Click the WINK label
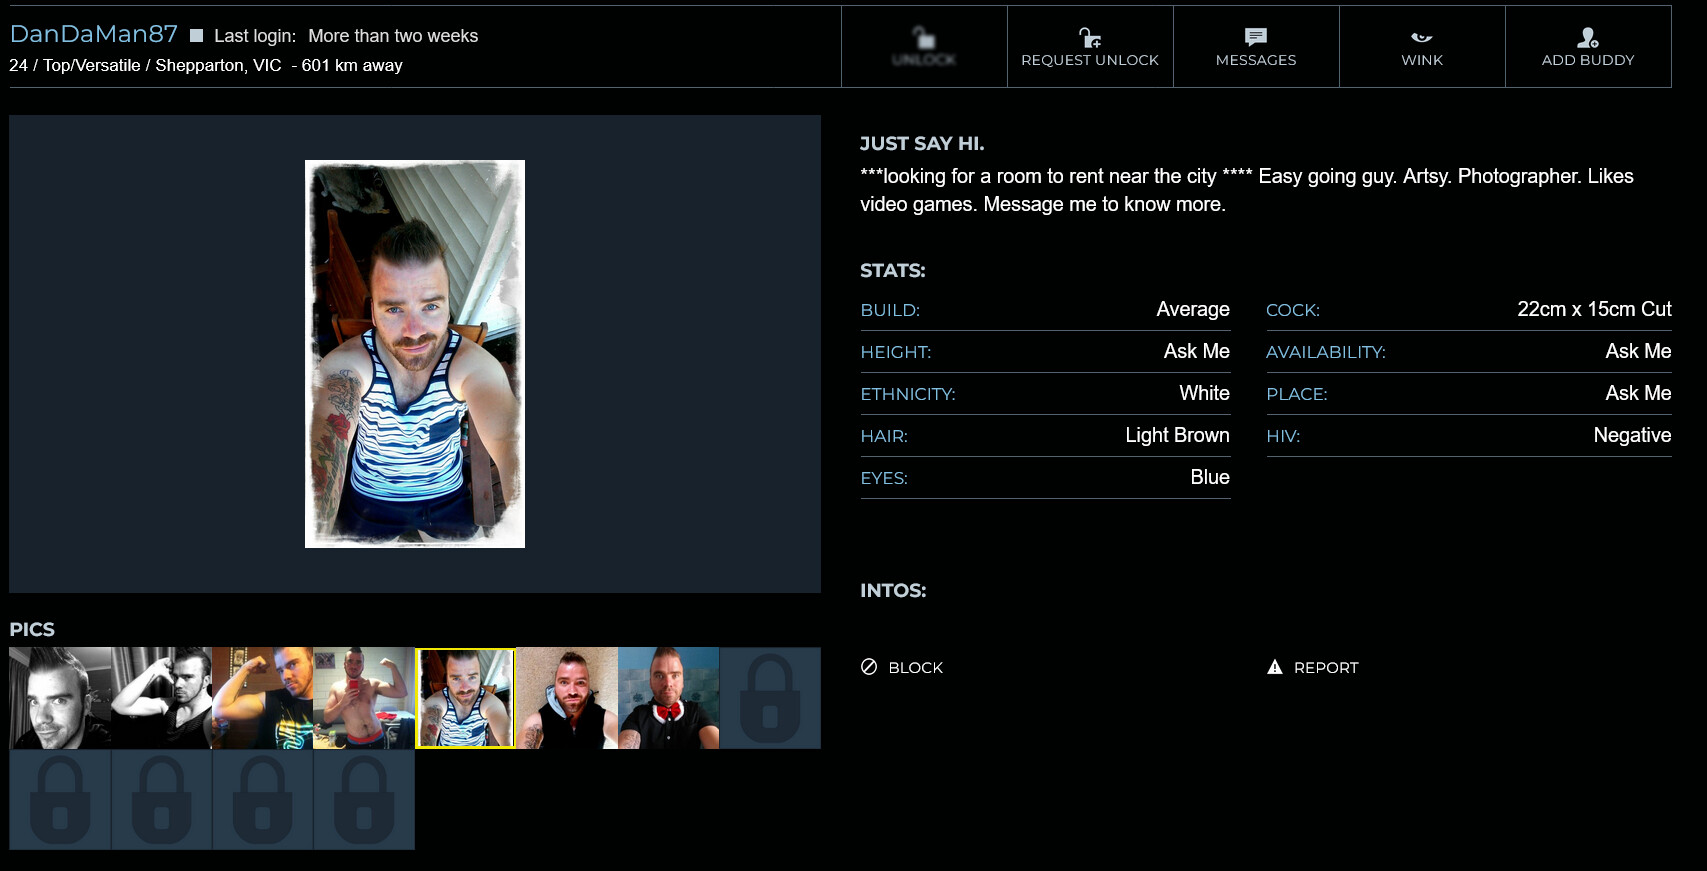 click(x=1422, y=60)
